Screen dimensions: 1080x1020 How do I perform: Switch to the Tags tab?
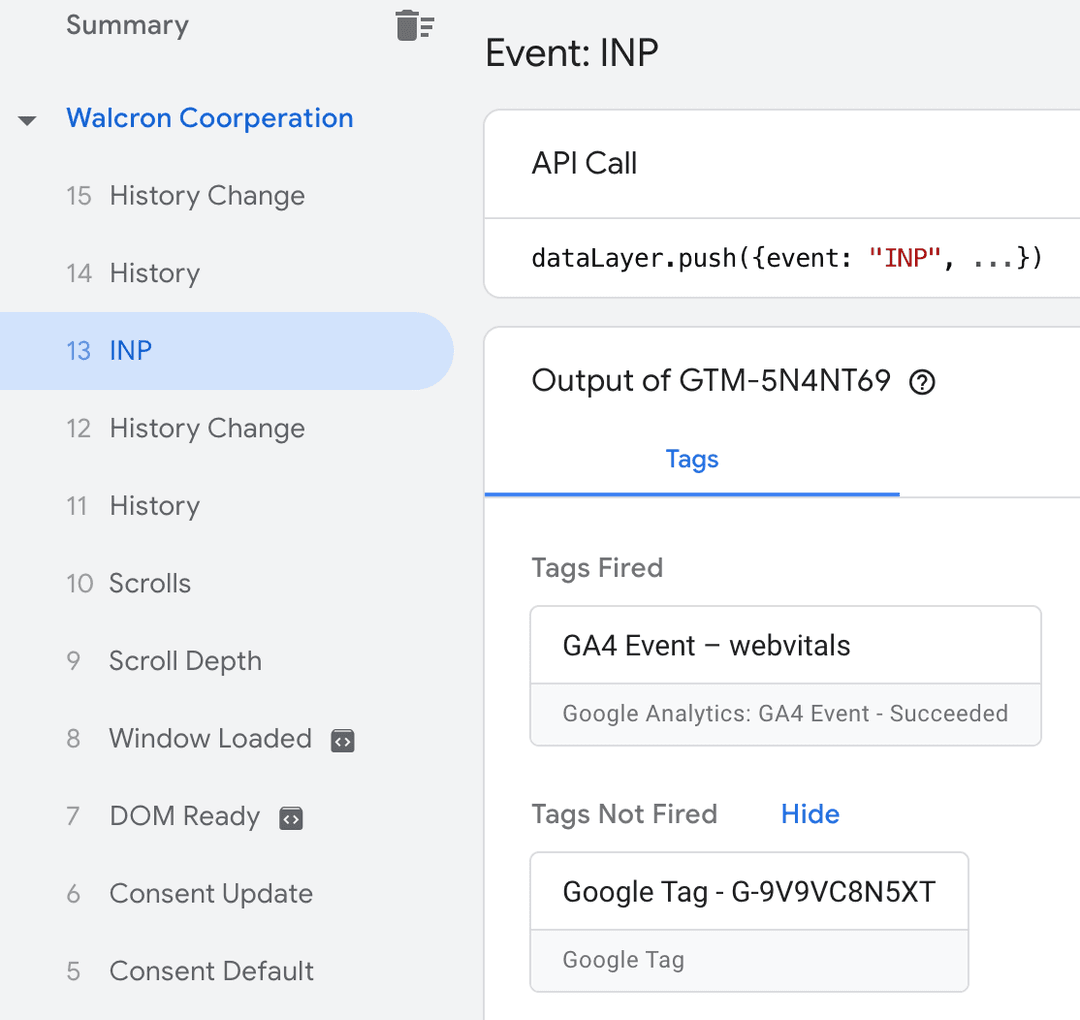pyautogui.click(x=691, y=459)
